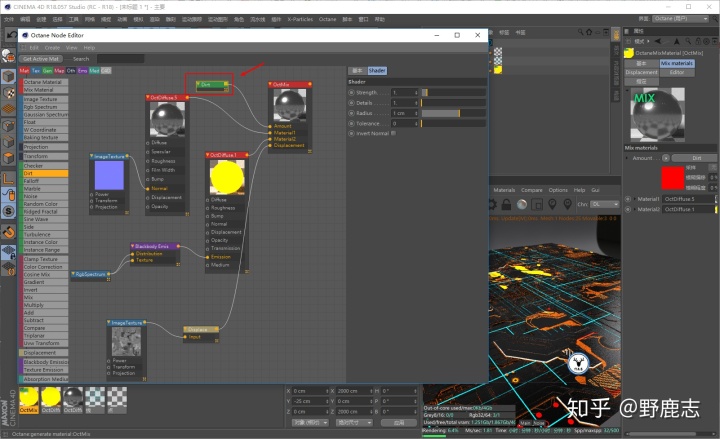Switch to the Shader tab in node properties
The height and width of the screenshot is (439, 720).
(377, 71)
